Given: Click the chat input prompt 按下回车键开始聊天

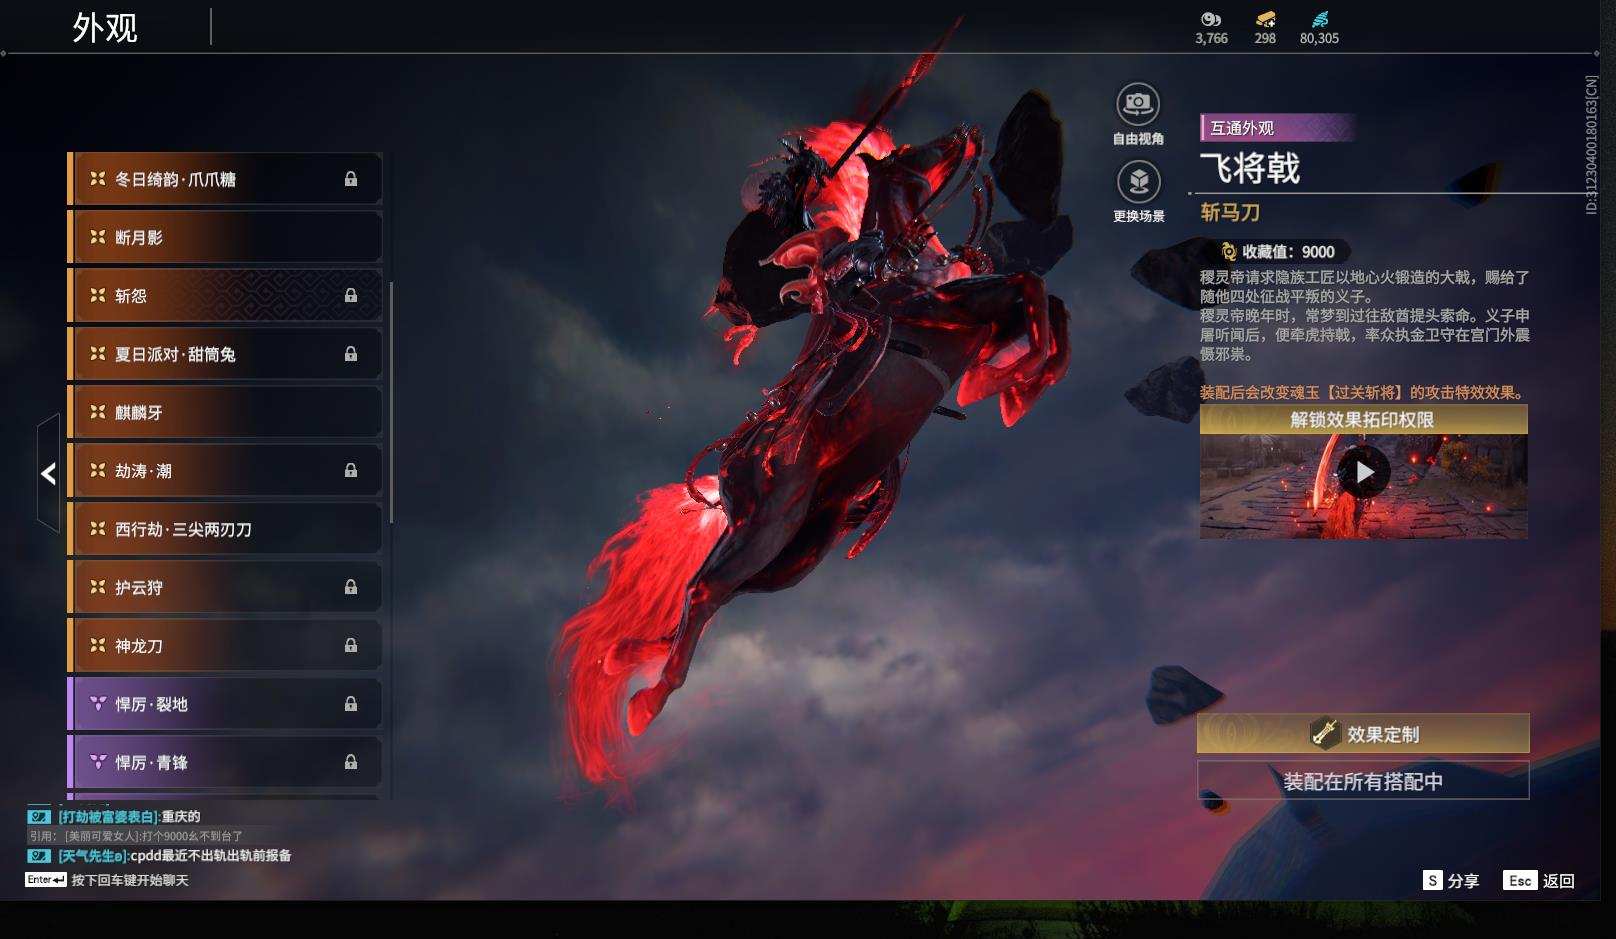Looking at the screenshot, I should [x=130, y=880].
